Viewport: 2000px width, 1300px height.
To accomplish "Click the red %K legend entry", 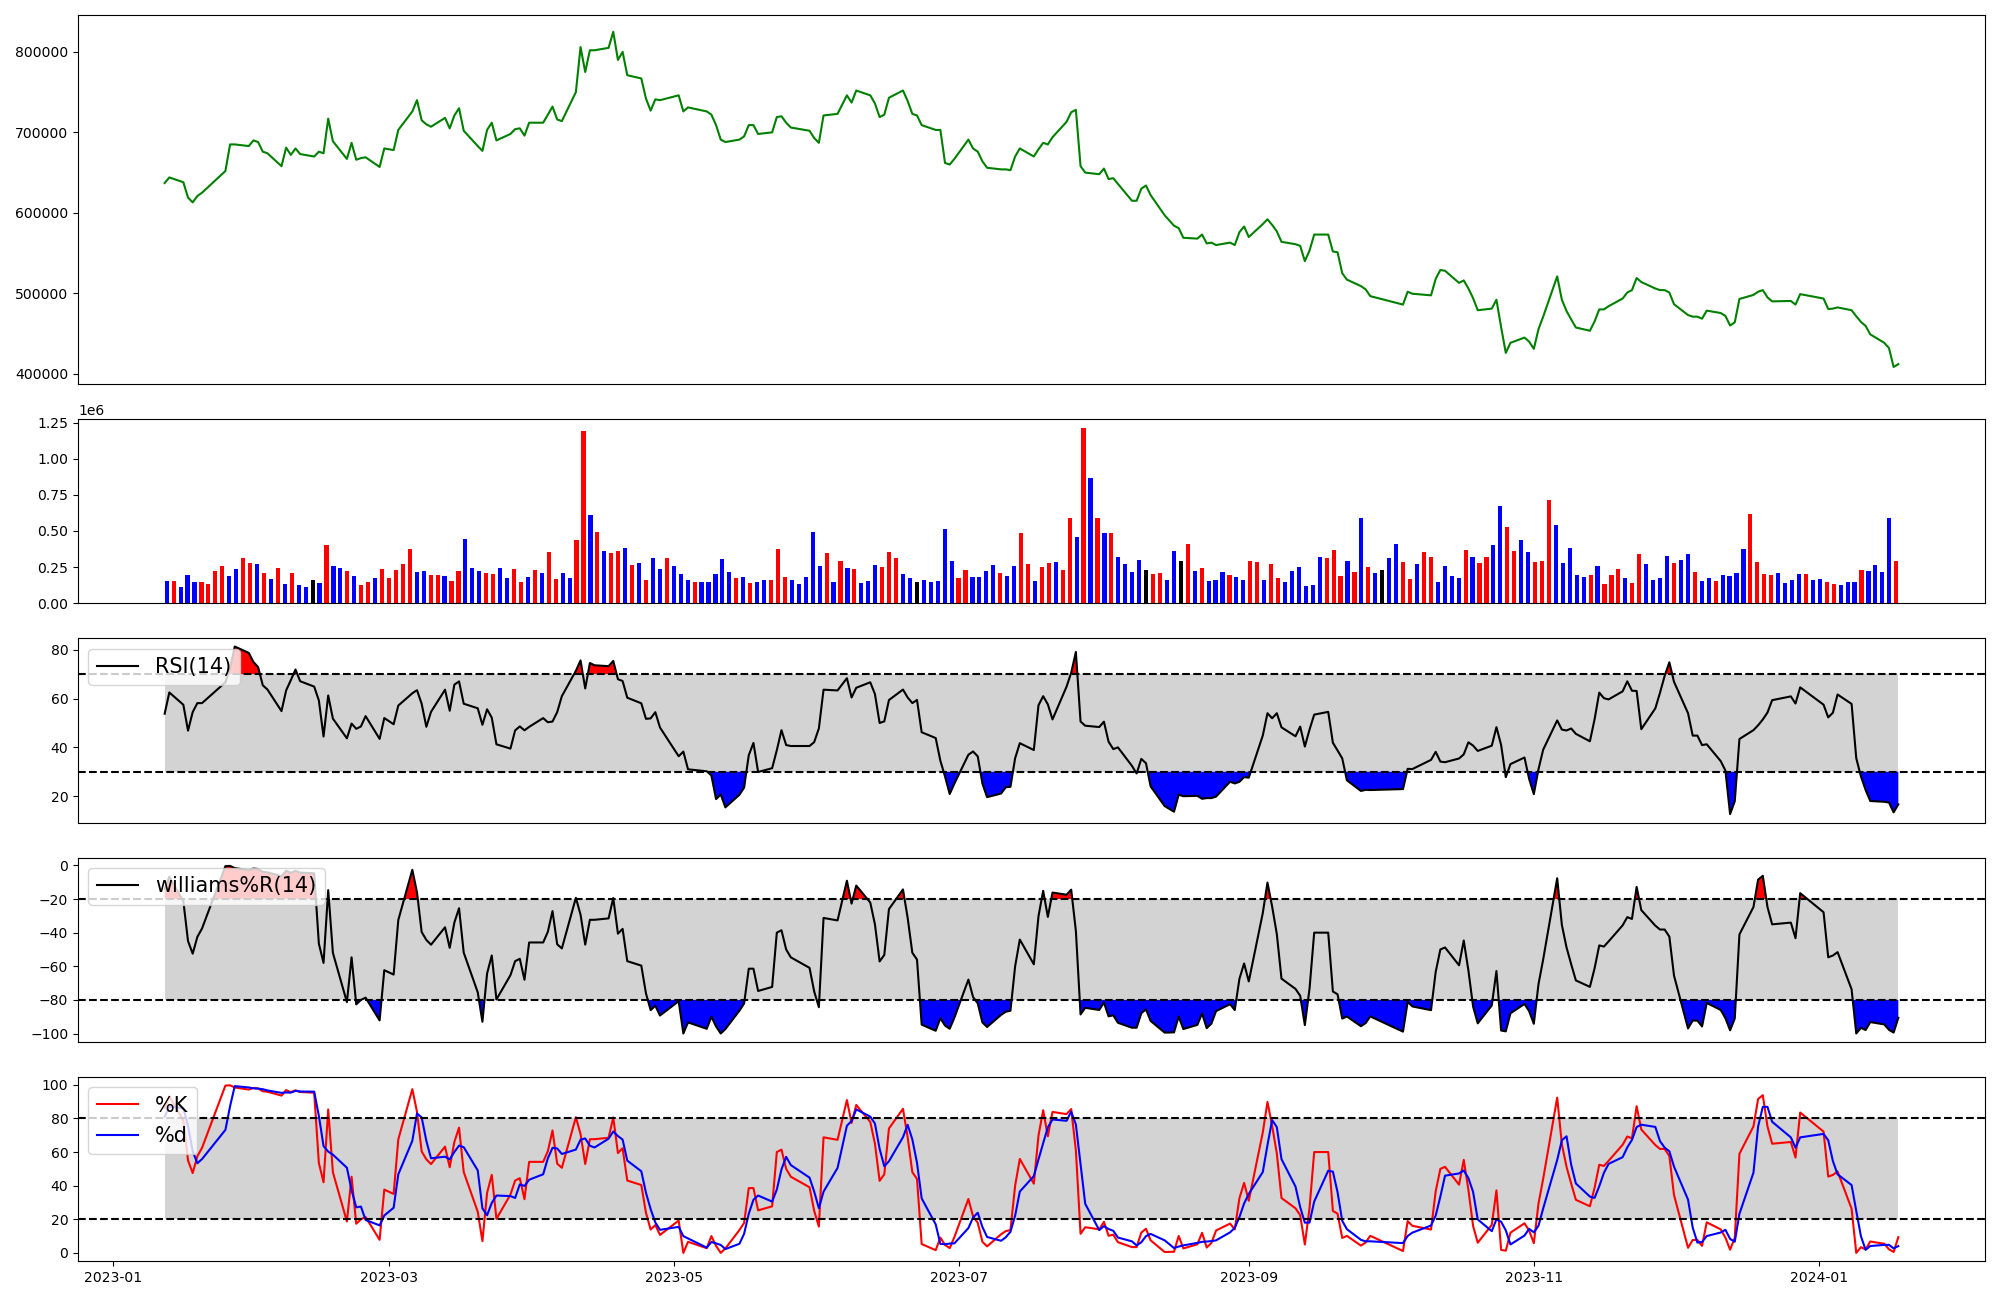I will (x=171, y=1105).
